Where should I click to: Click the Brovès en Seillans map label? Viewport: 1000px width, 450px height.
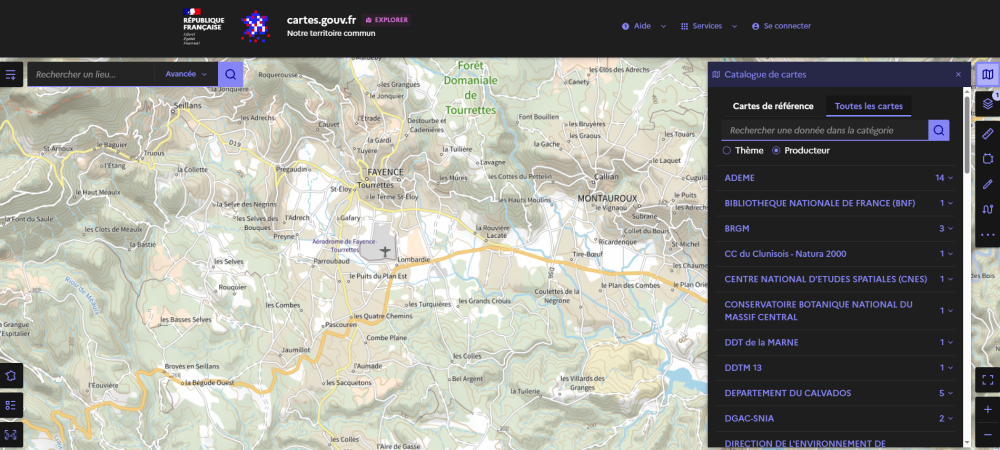pos(192,367)
